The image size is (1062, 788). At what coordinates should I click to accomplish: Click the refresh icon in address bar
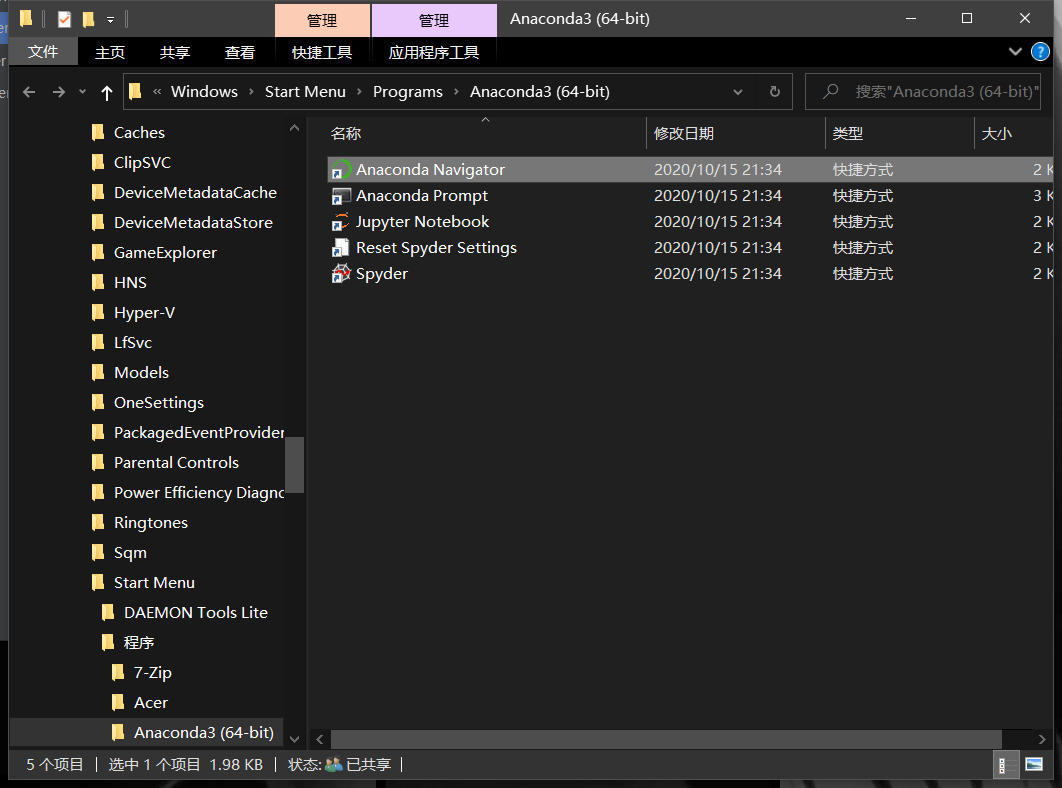pyautogui.click(x=775, y=91)
